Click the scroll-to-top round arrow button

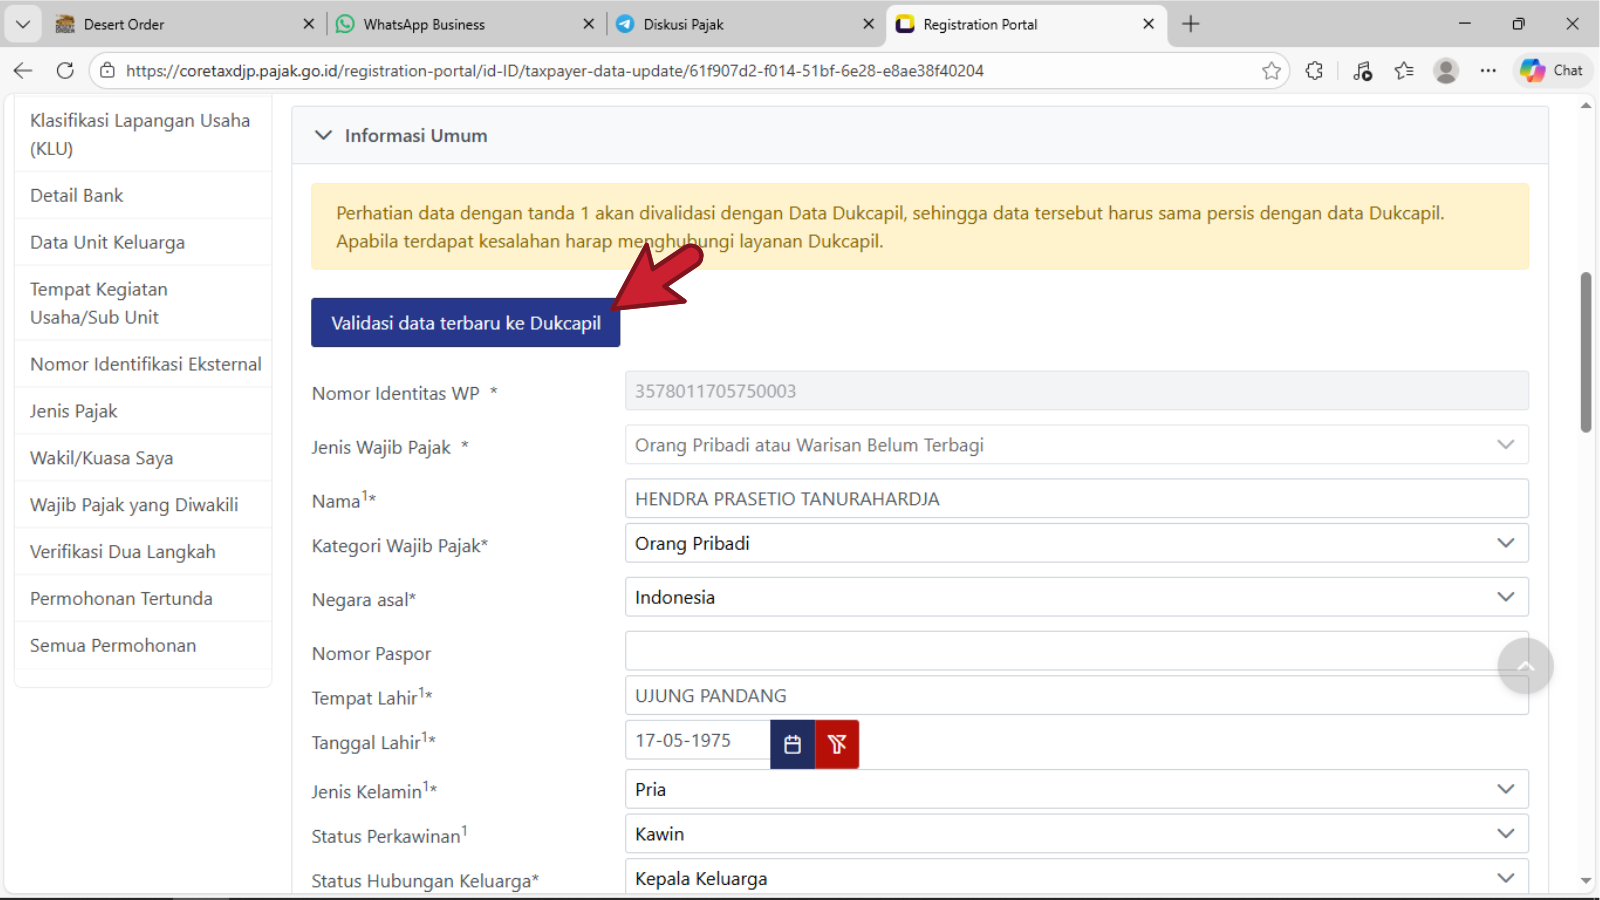pyautogui.click(x=1525, y=666)
